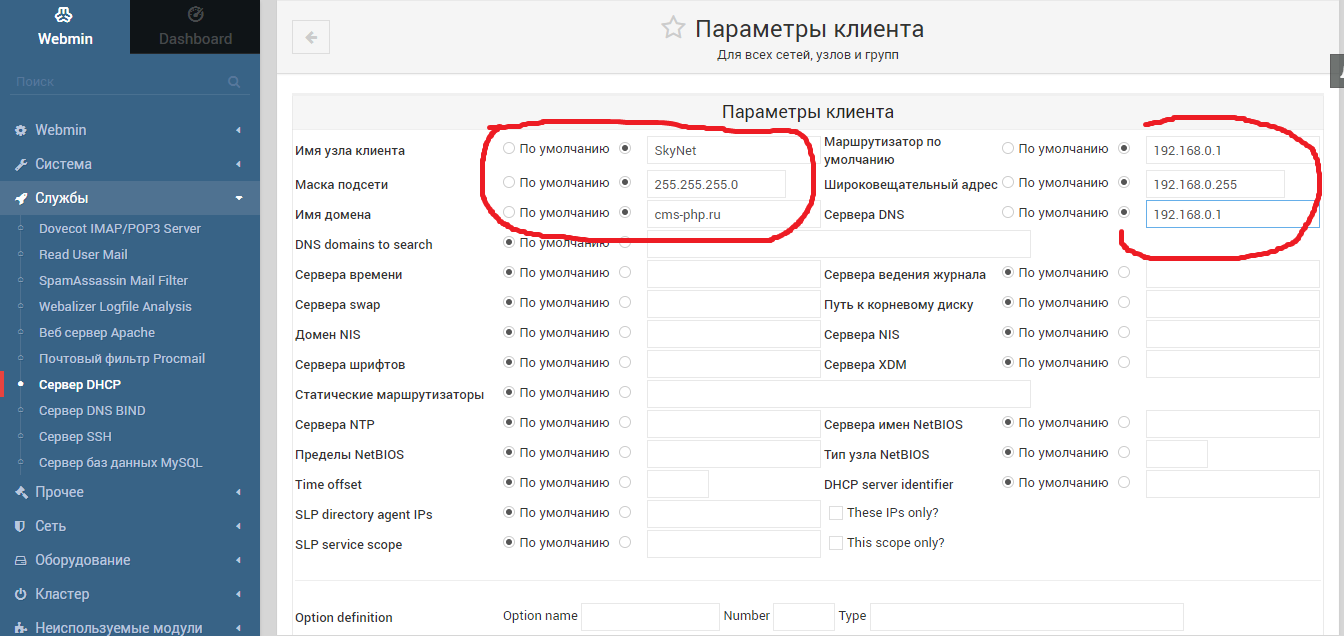Expand the Неиспользуемые модули category

point(130,626)
